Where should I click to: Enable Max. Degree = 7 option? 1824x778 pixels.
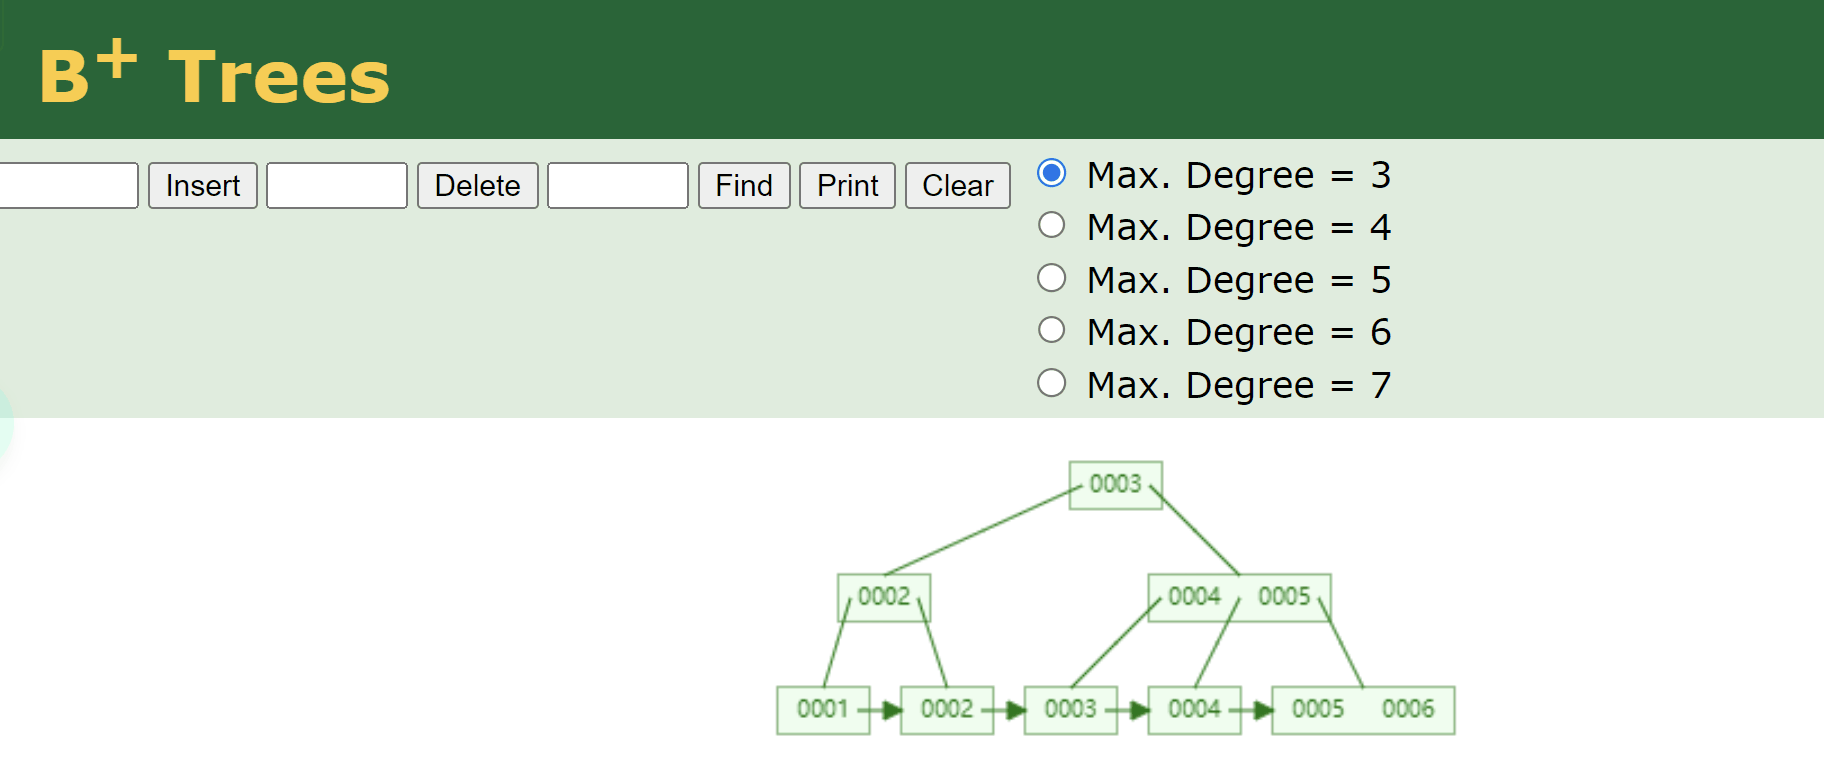pyautogui.click(x=1052, y=383)
